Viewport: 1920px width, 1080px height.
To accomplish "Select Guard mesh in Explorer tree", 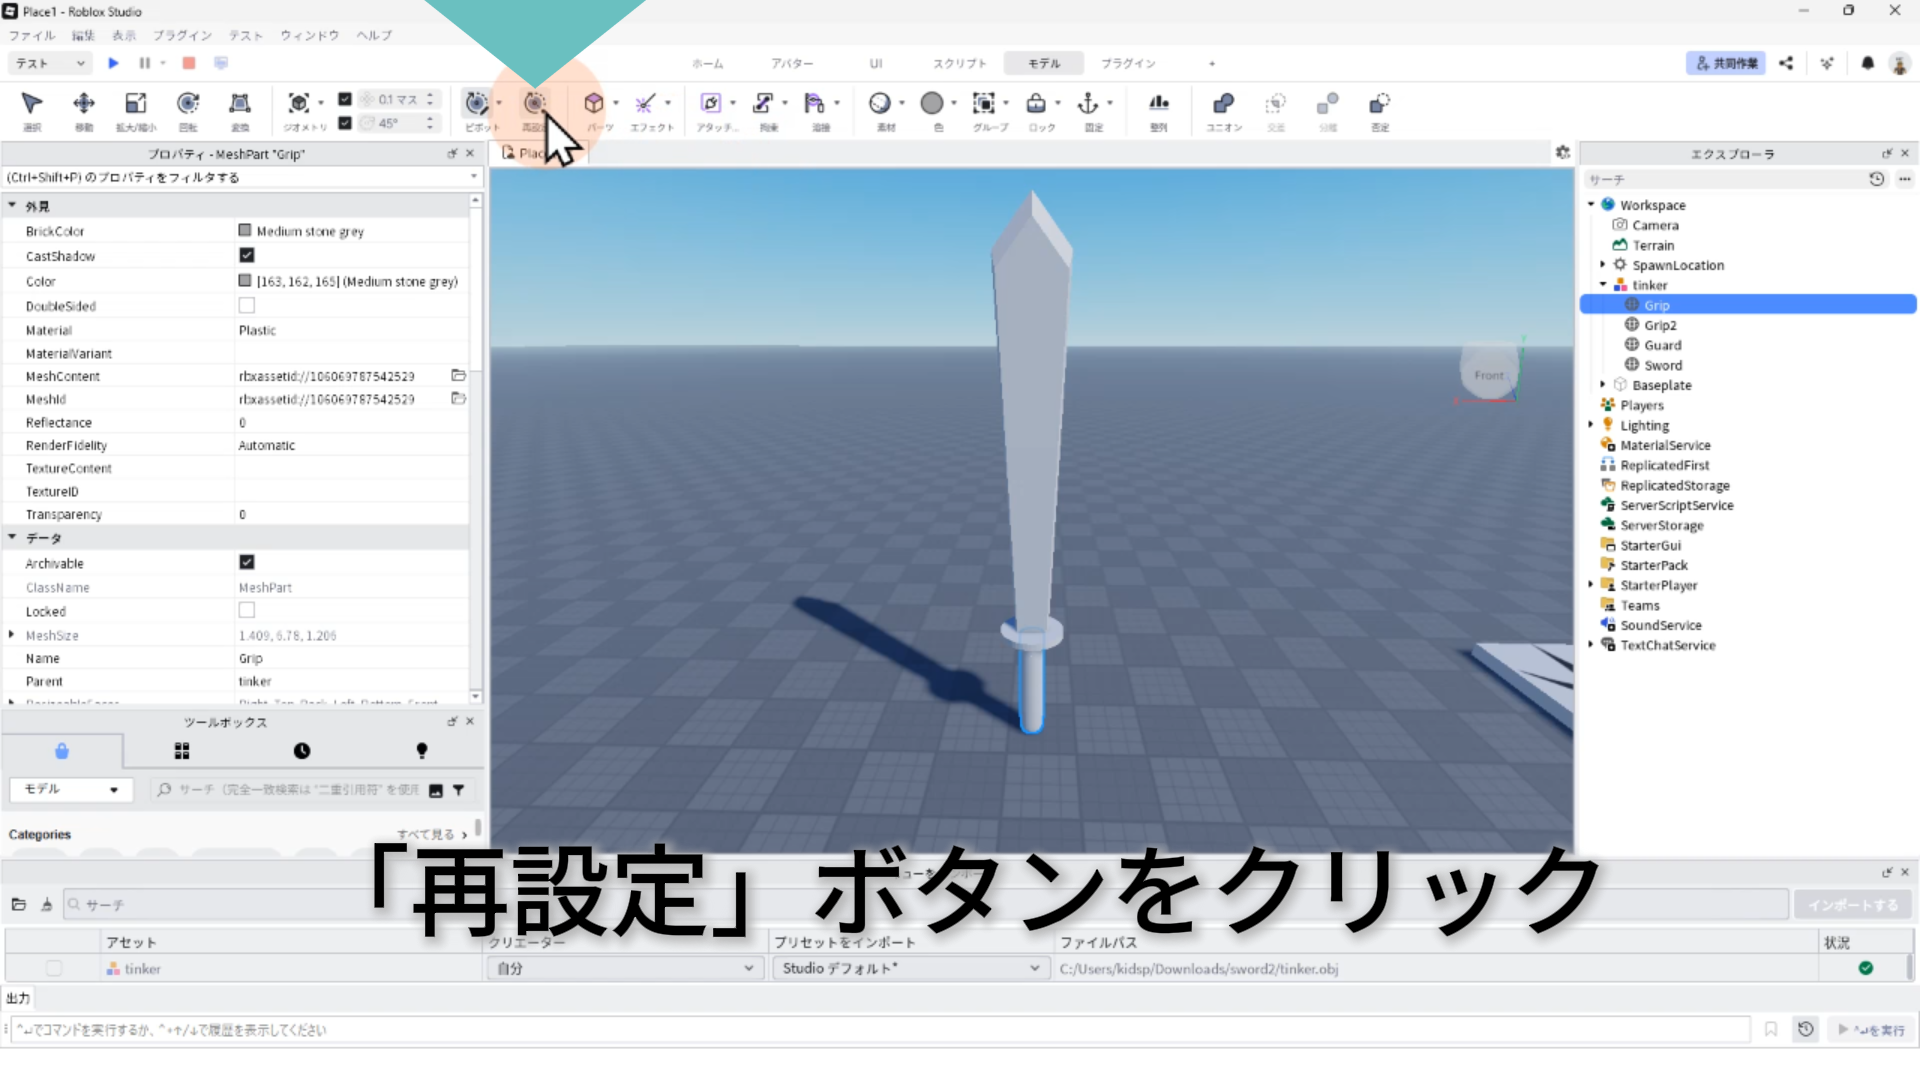I will tap(1662, 345).
